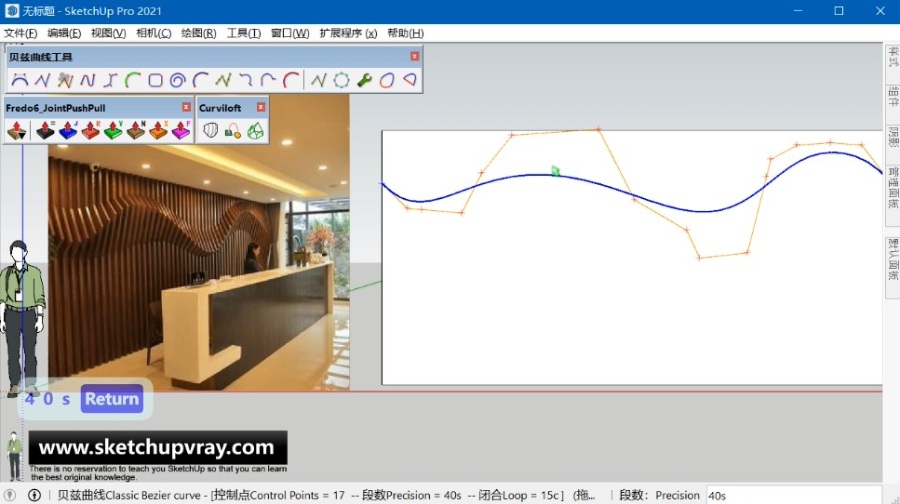This screenshot has width=900, height=504.
Task: Select the orange Extrude Push Pull (X) icon
Action: pos(158,131)
